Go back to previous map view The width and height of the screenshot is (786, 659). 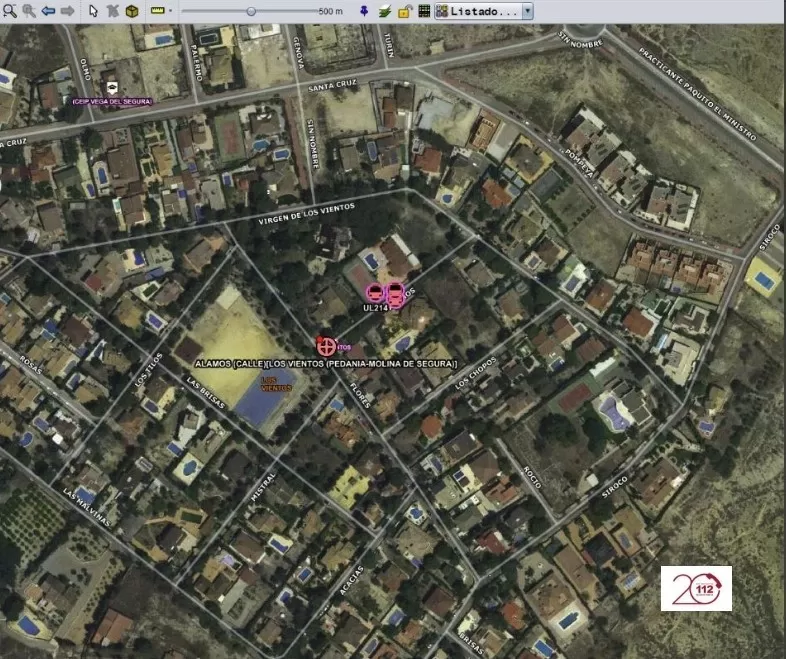(48, 11)
